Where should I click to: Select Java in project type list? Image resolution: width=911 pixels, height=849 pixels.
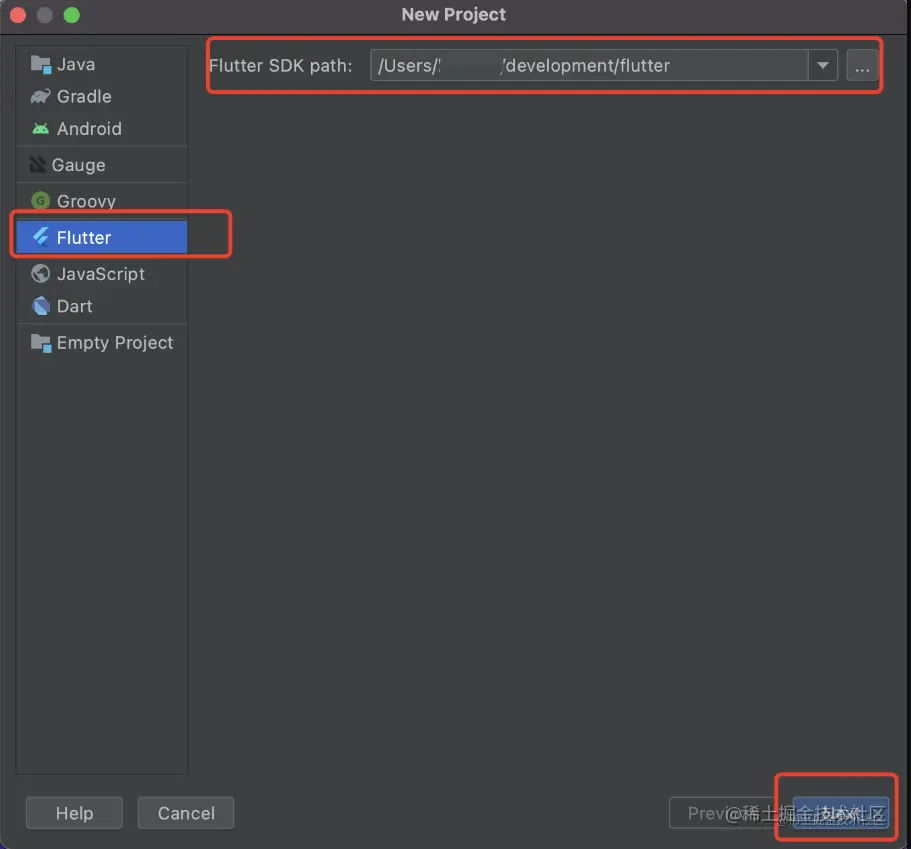pyautogui.click(x=102, y=64)
